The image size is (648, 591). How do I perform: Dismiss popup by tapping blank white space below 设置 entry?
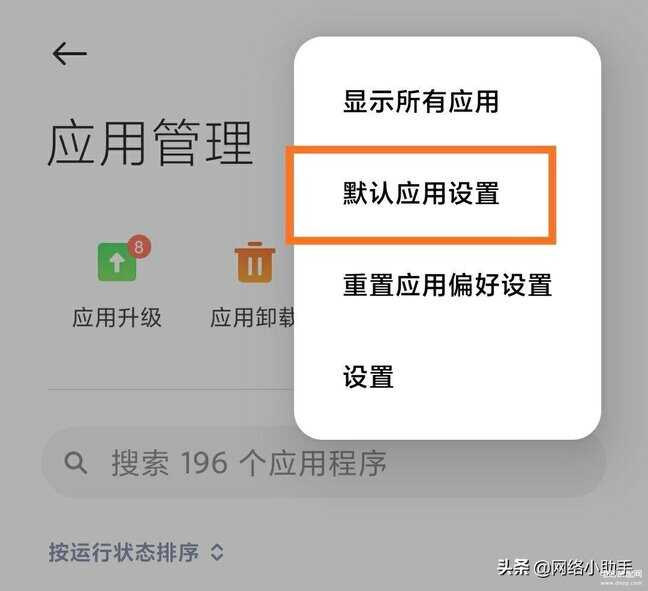tap(447, 415)
